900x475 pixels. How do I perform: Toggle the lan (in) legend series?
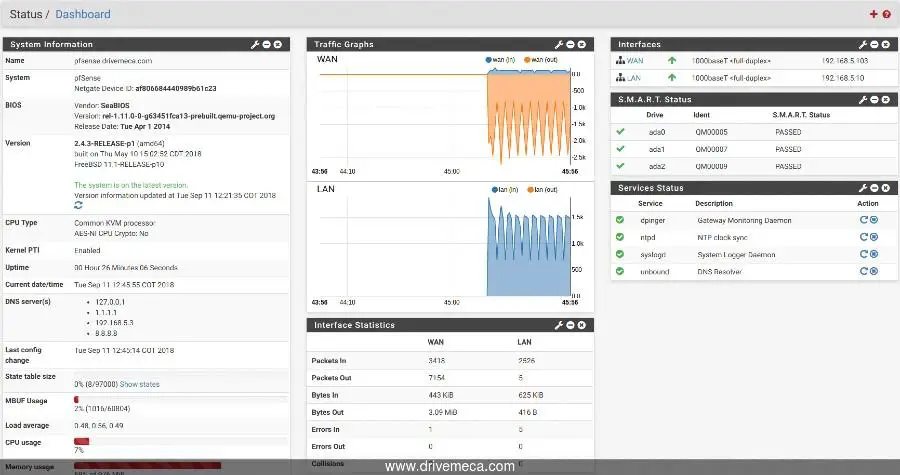pos(505,190)
